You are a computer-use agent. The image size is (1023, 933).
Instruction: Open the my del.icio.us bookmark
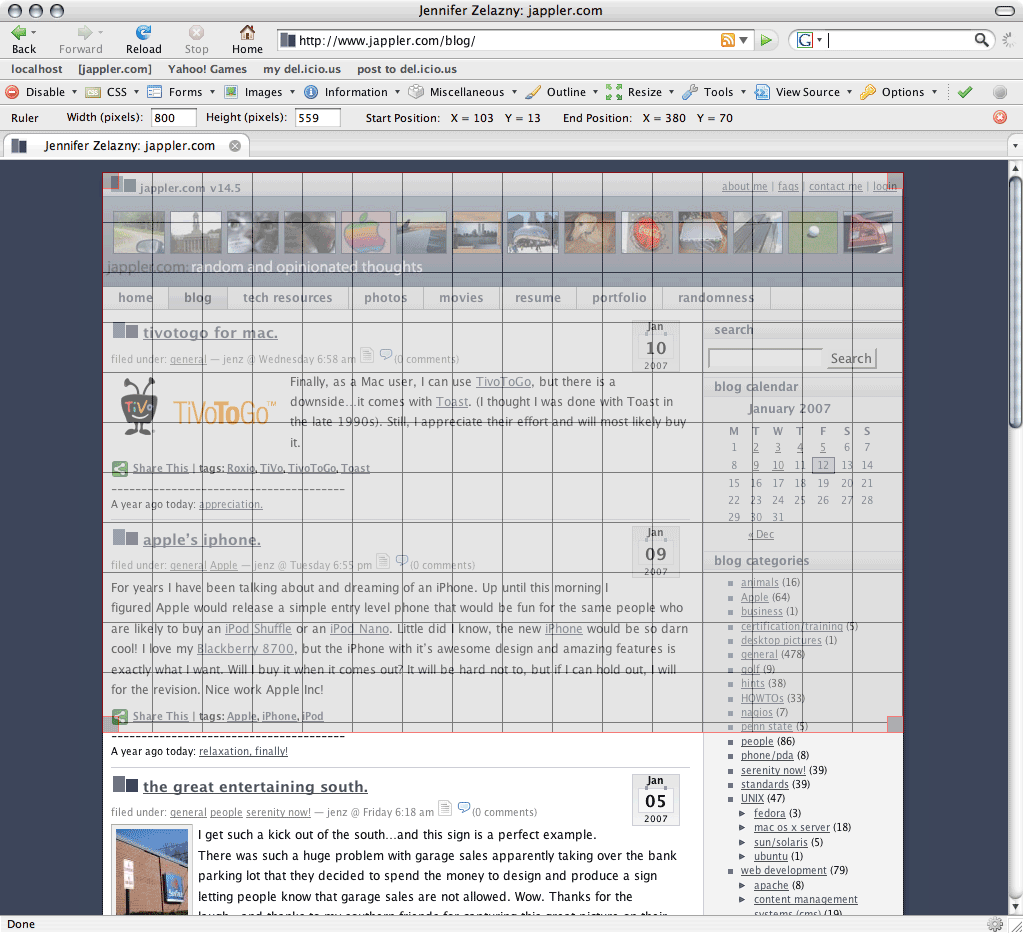click(x=302, y=69)
